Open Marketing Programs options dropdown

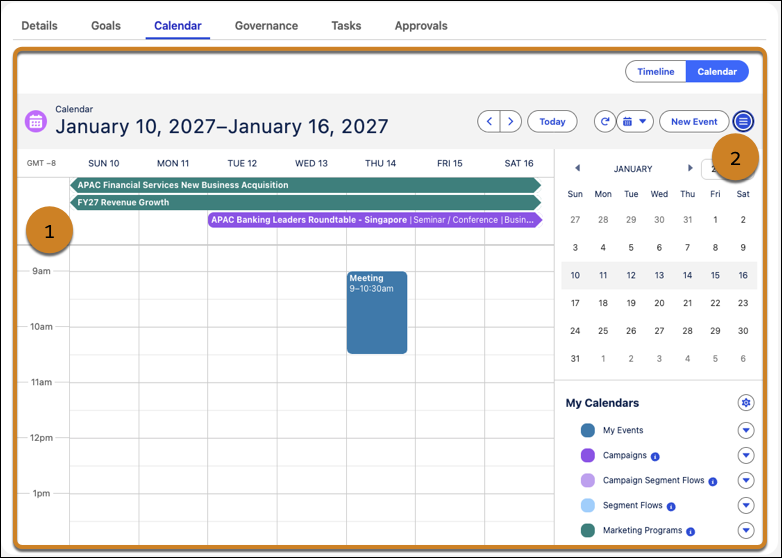[746, 530]
